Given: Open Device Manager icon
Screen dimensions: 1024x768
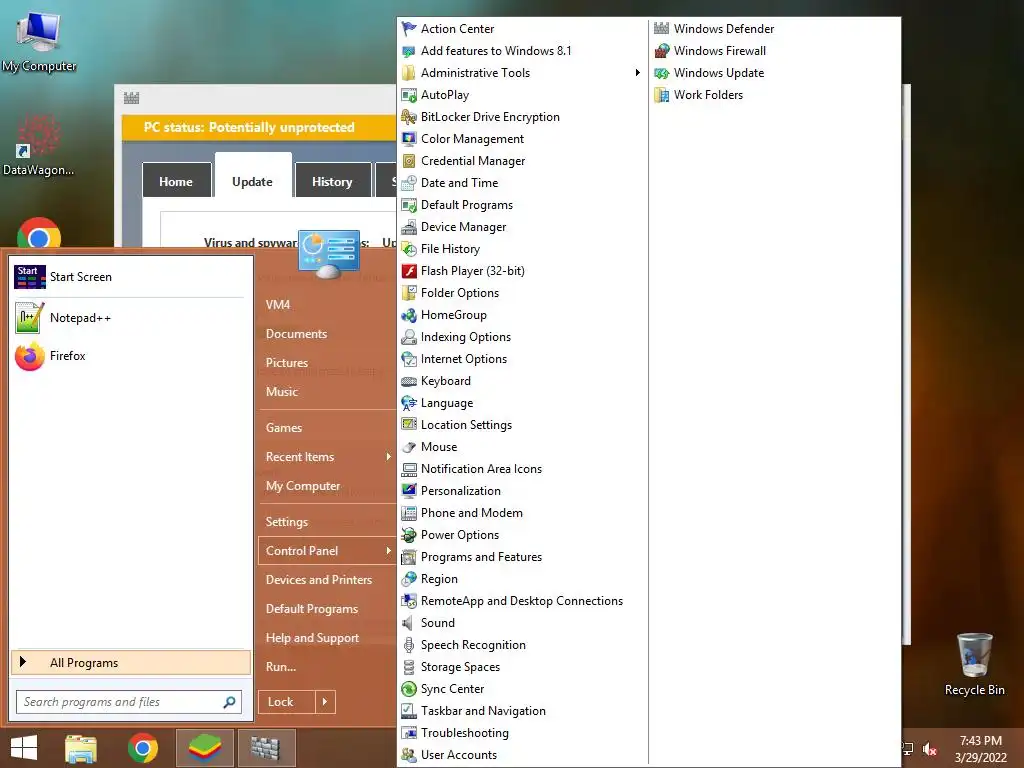Looking at the screenshot, I should click(x=409, y=227).
